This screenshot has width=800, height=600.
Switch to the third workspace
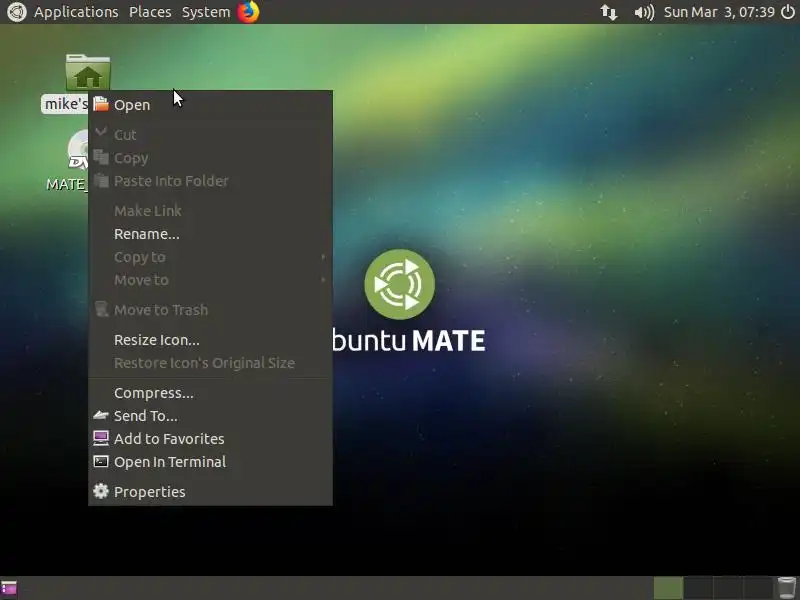point(727,588)
